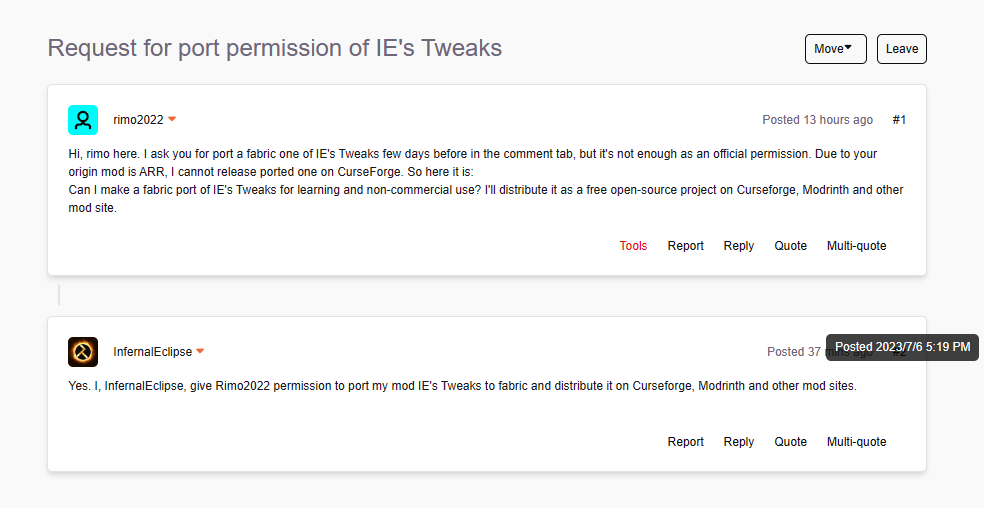Multi-quote the first post
The image size is (984, 508).
click(x=856, y=246)
